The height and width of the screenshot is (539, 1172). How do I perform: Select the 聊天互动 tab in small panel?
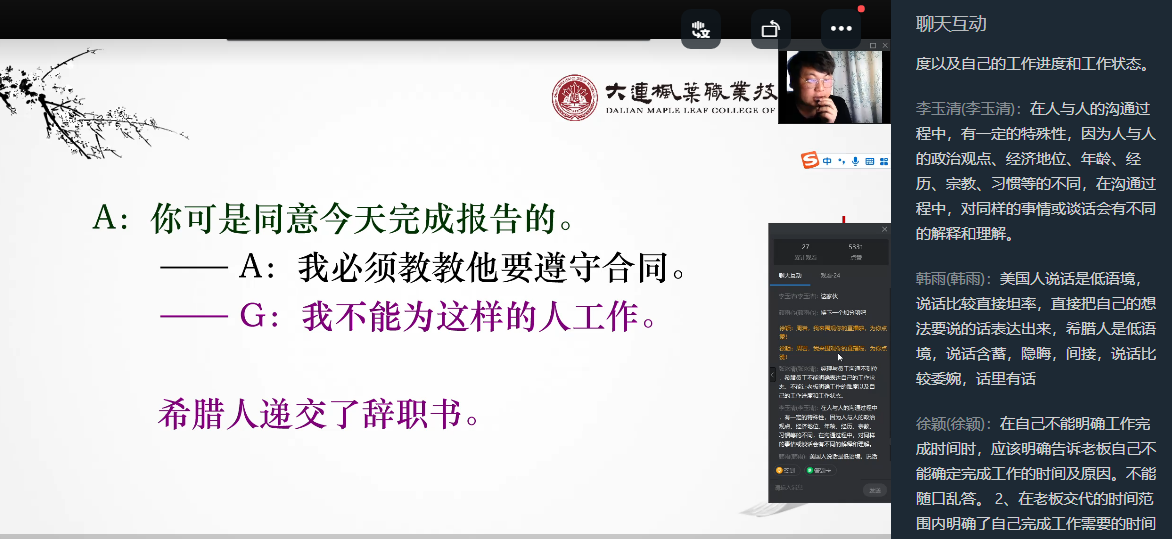click(790, 274)
